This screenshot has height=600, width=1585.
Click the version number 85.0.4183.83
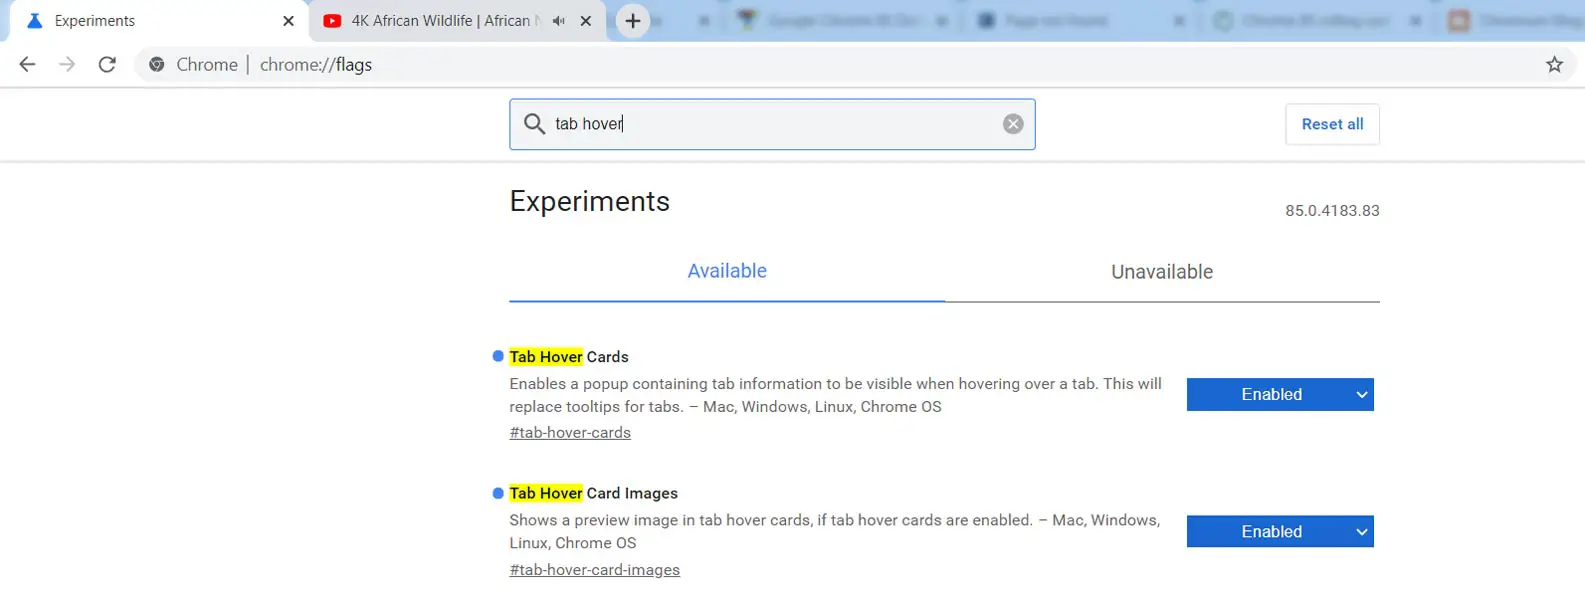click(1332, 211)
